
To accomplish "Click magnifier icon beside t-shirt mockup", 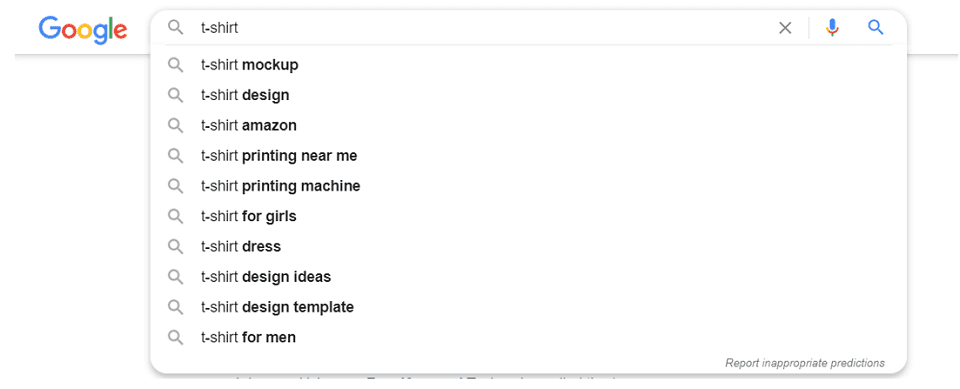I will pos(176,65).
